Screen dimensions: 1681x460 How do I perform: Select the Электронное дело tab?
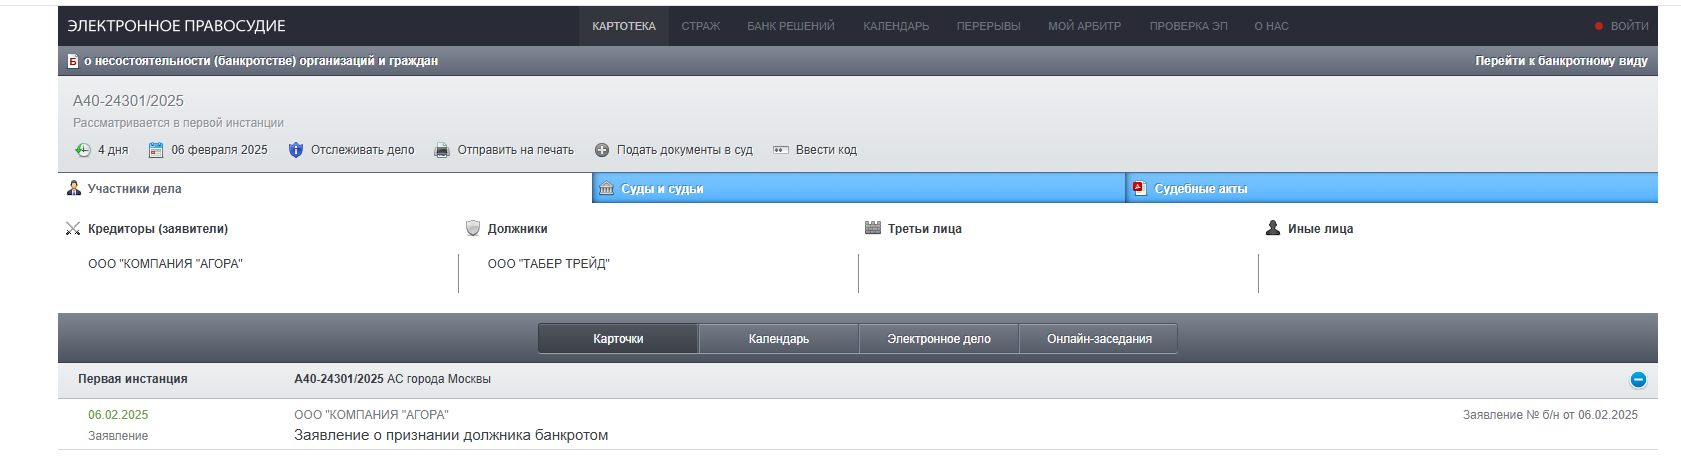[x=939, y=339]
